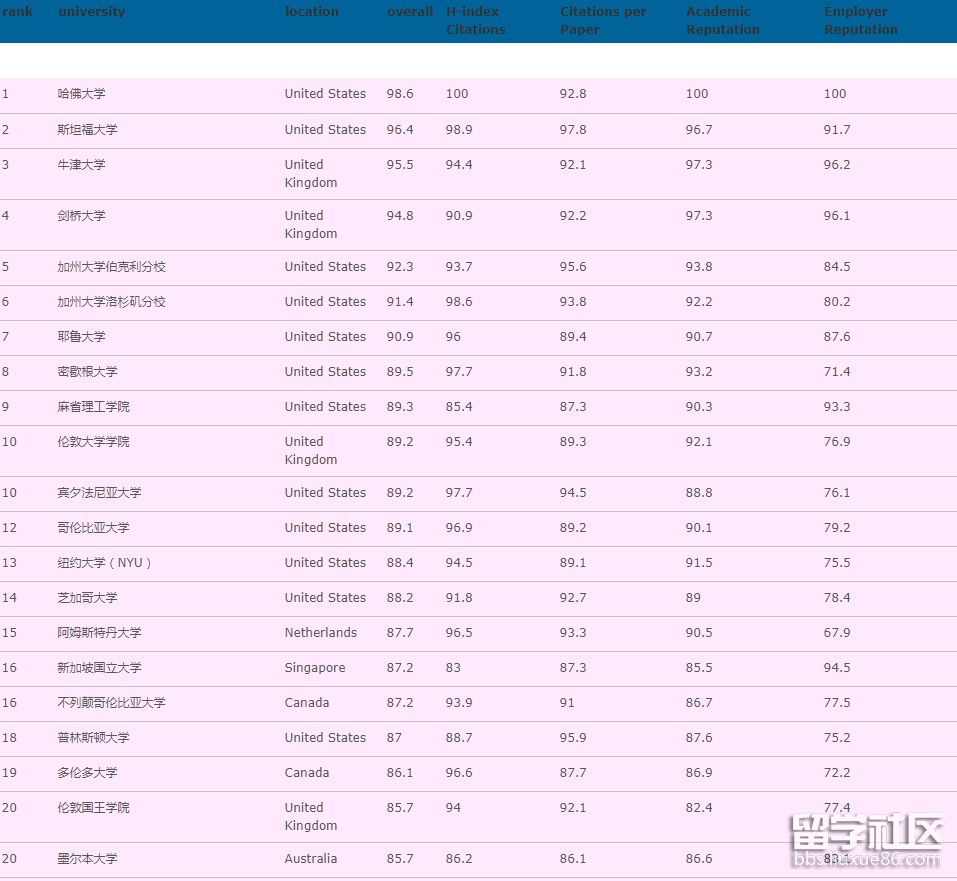Sort by H-index Citations column header
Image resolution: width=957 pixels, height=881 pixels.
(475, 20)
